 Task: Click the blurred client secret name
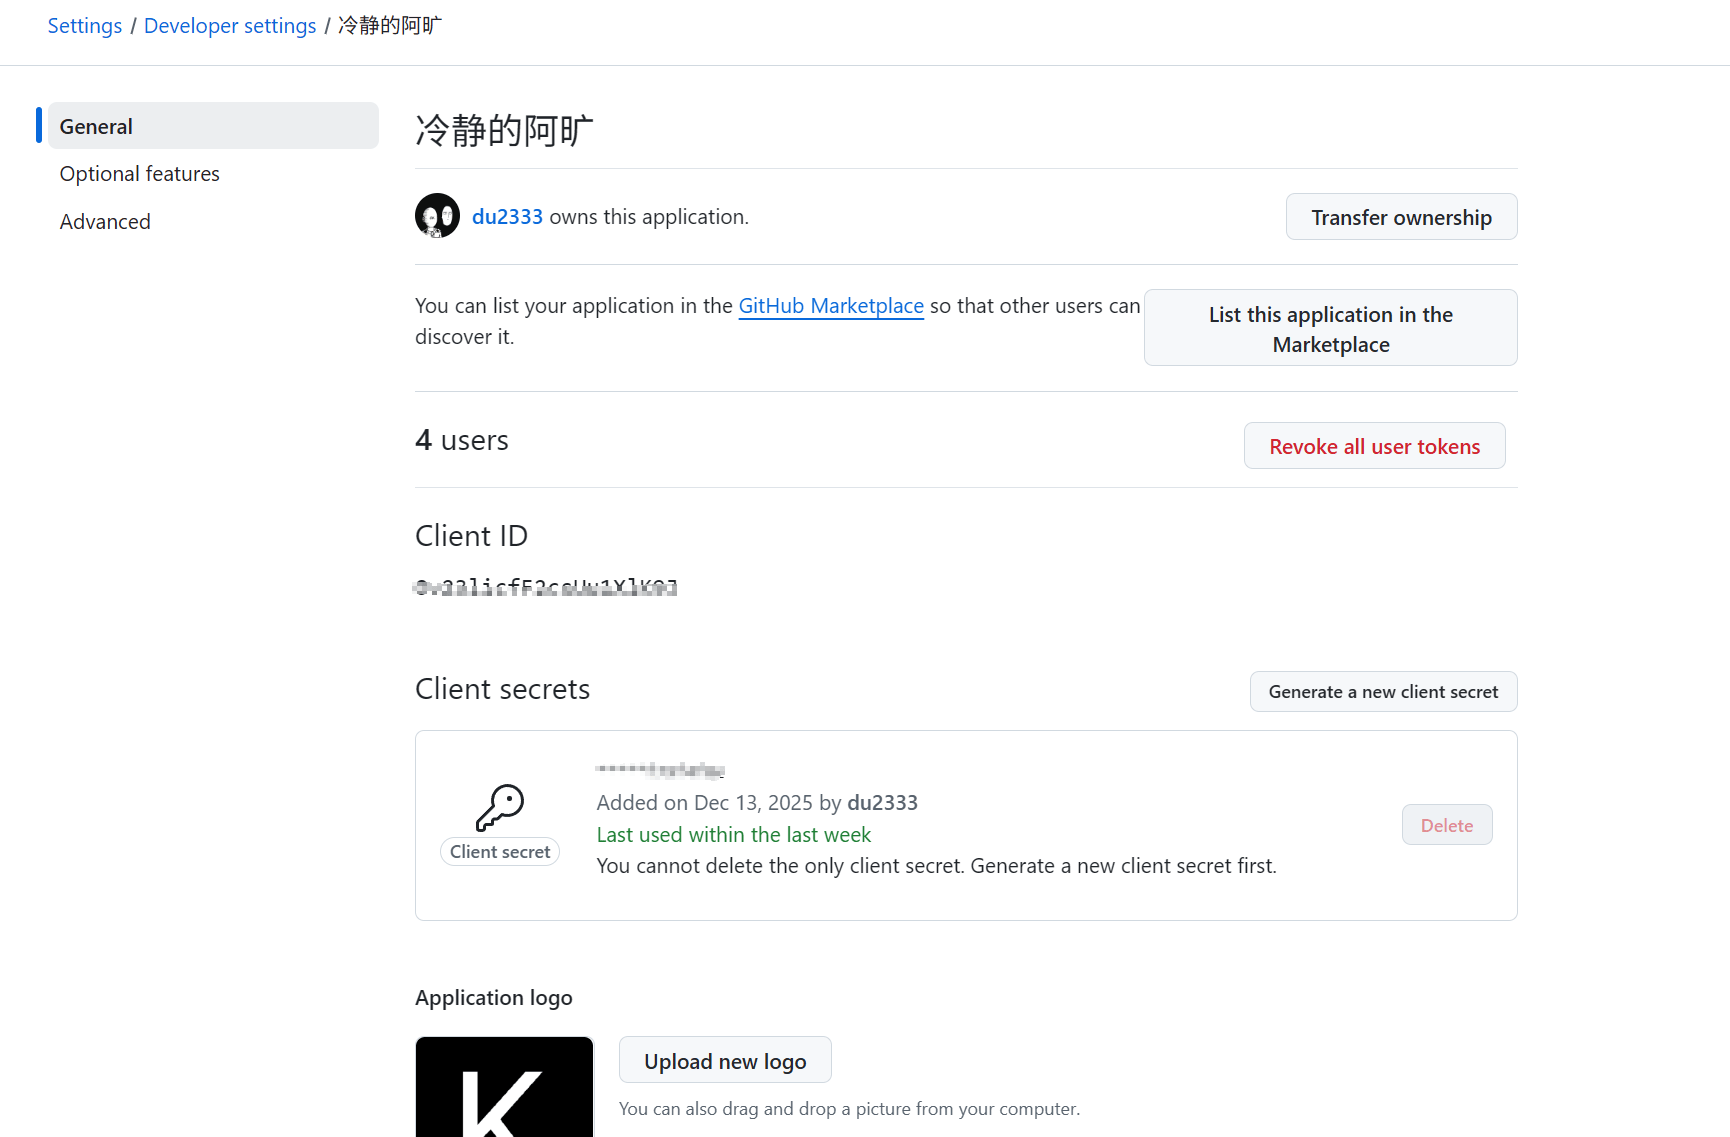(660, 768)
